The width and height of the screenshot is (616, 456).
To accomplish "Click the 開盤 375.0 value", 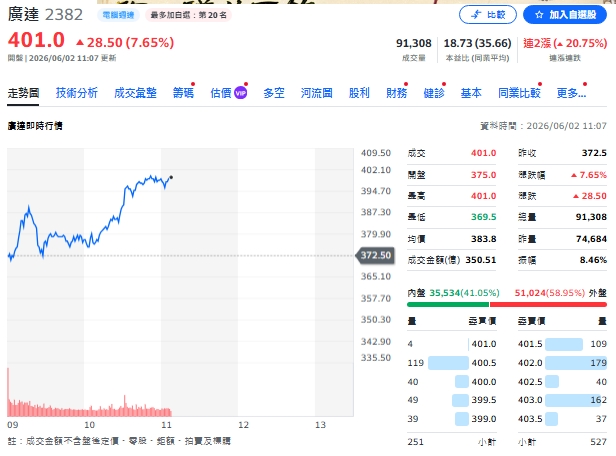I will tap(484, 175).
